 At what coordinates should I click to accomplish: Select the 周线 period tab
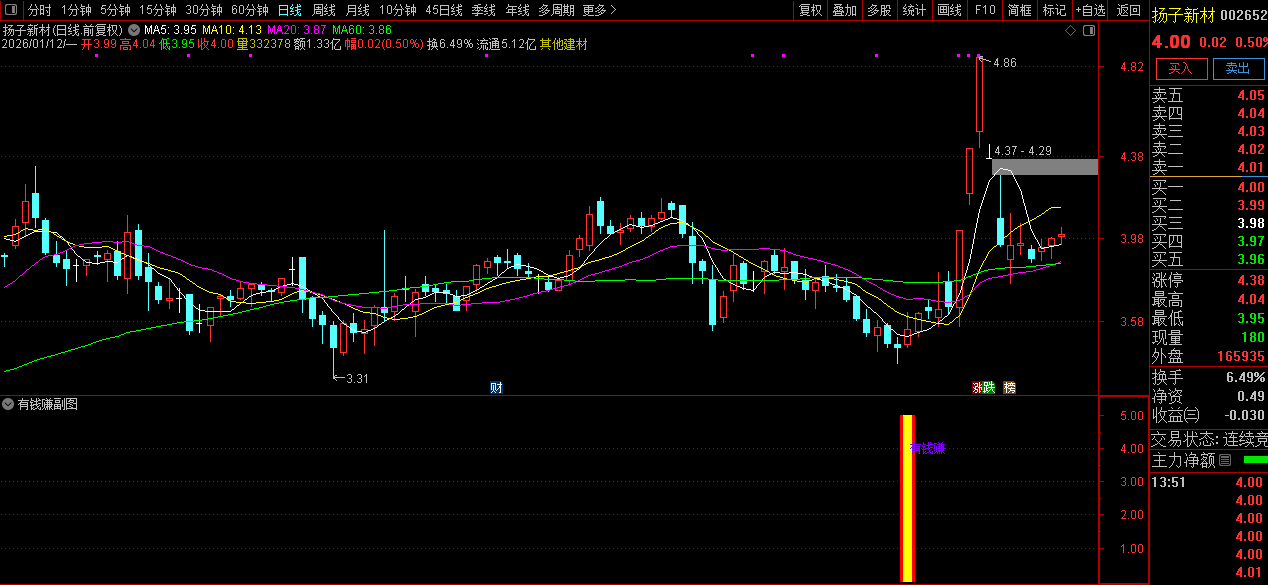point(324,10)
